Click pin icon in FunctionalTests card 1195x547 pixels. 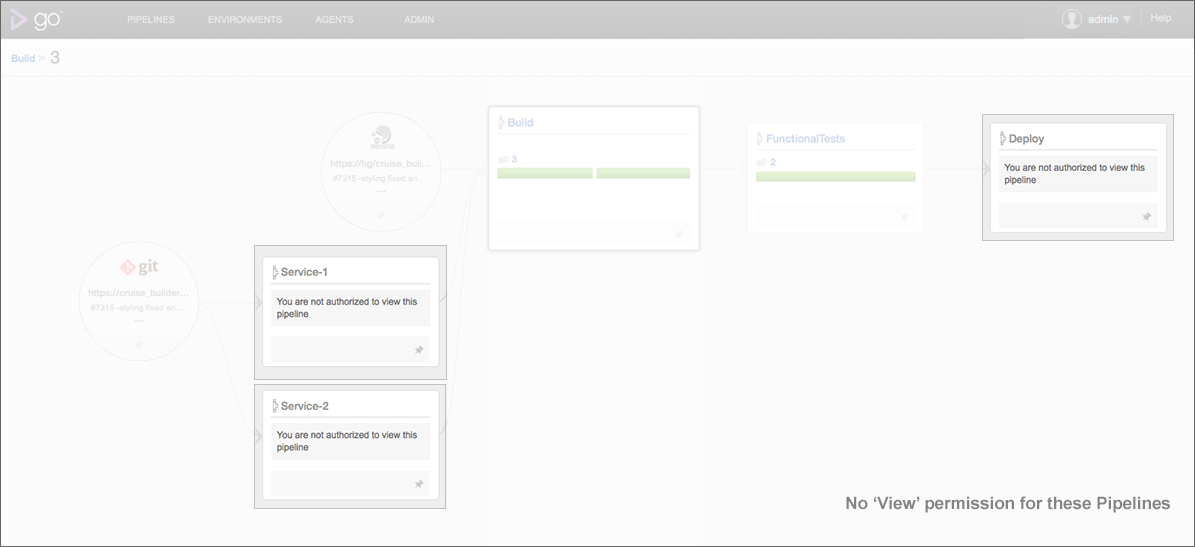pos(904,216)
